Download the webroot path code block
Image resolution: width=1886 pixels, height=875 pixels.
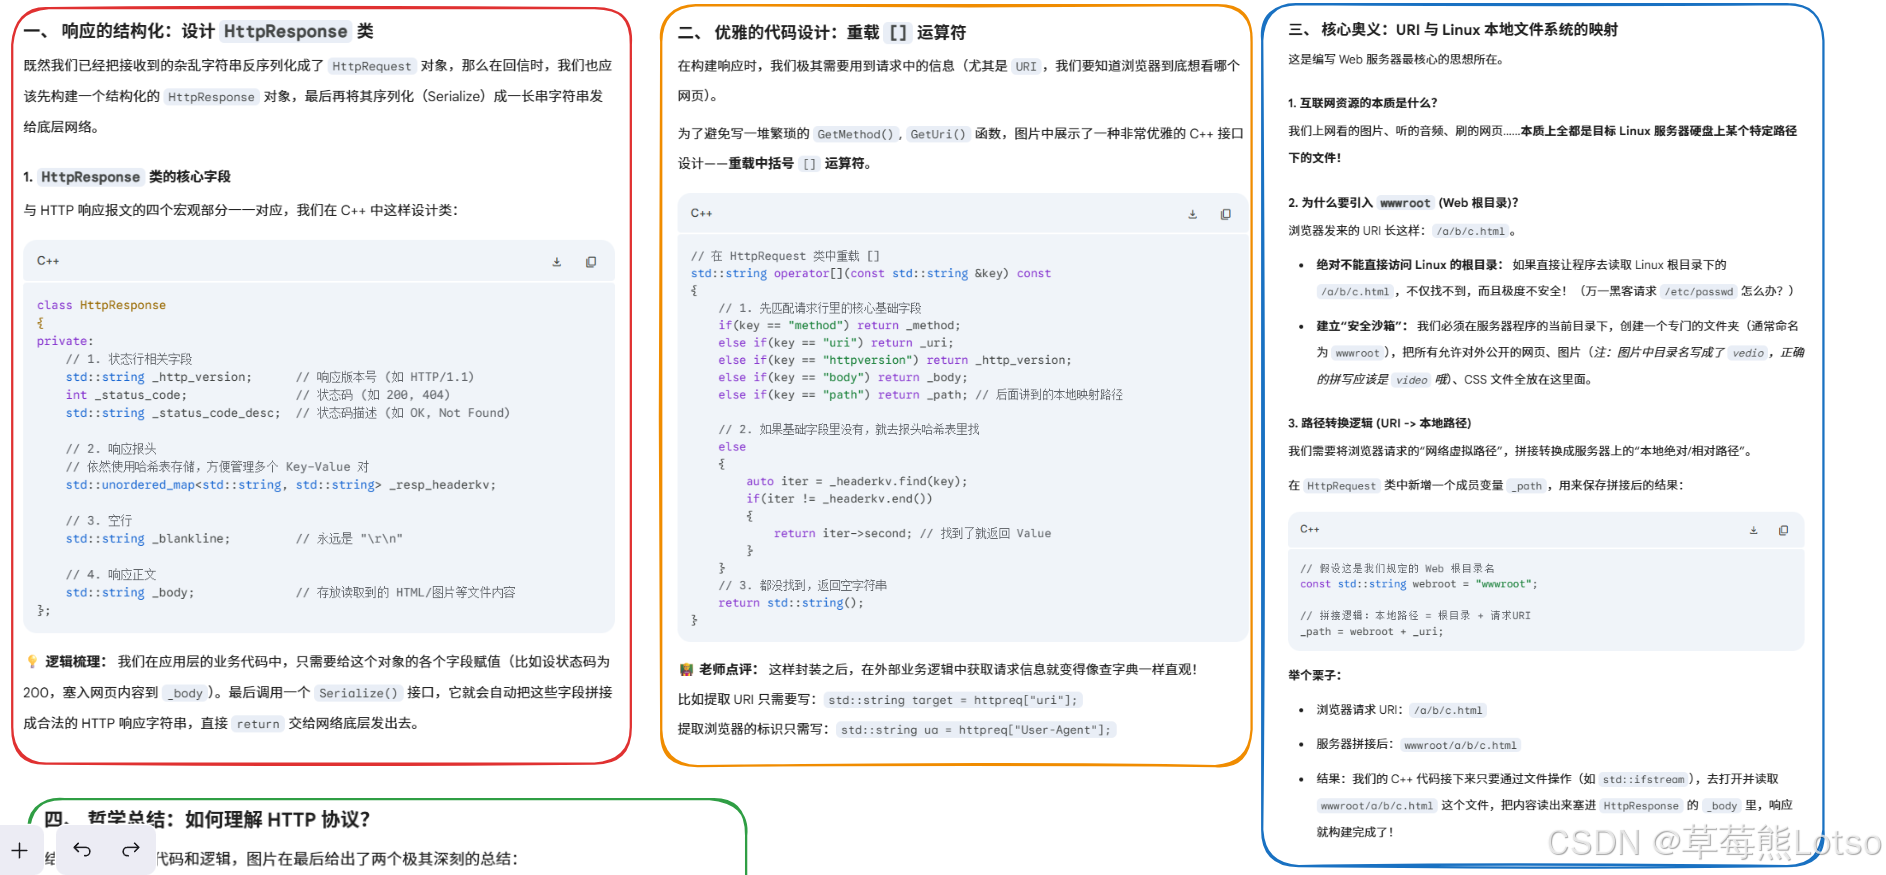pyautogui.click(x=1753, y=530)
